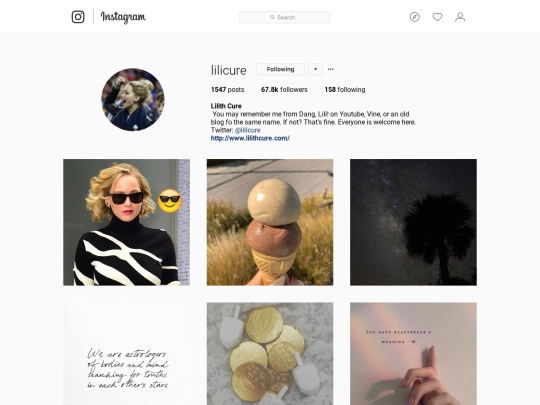
Task: Open the activity heart icon
Action: point(437,17)
